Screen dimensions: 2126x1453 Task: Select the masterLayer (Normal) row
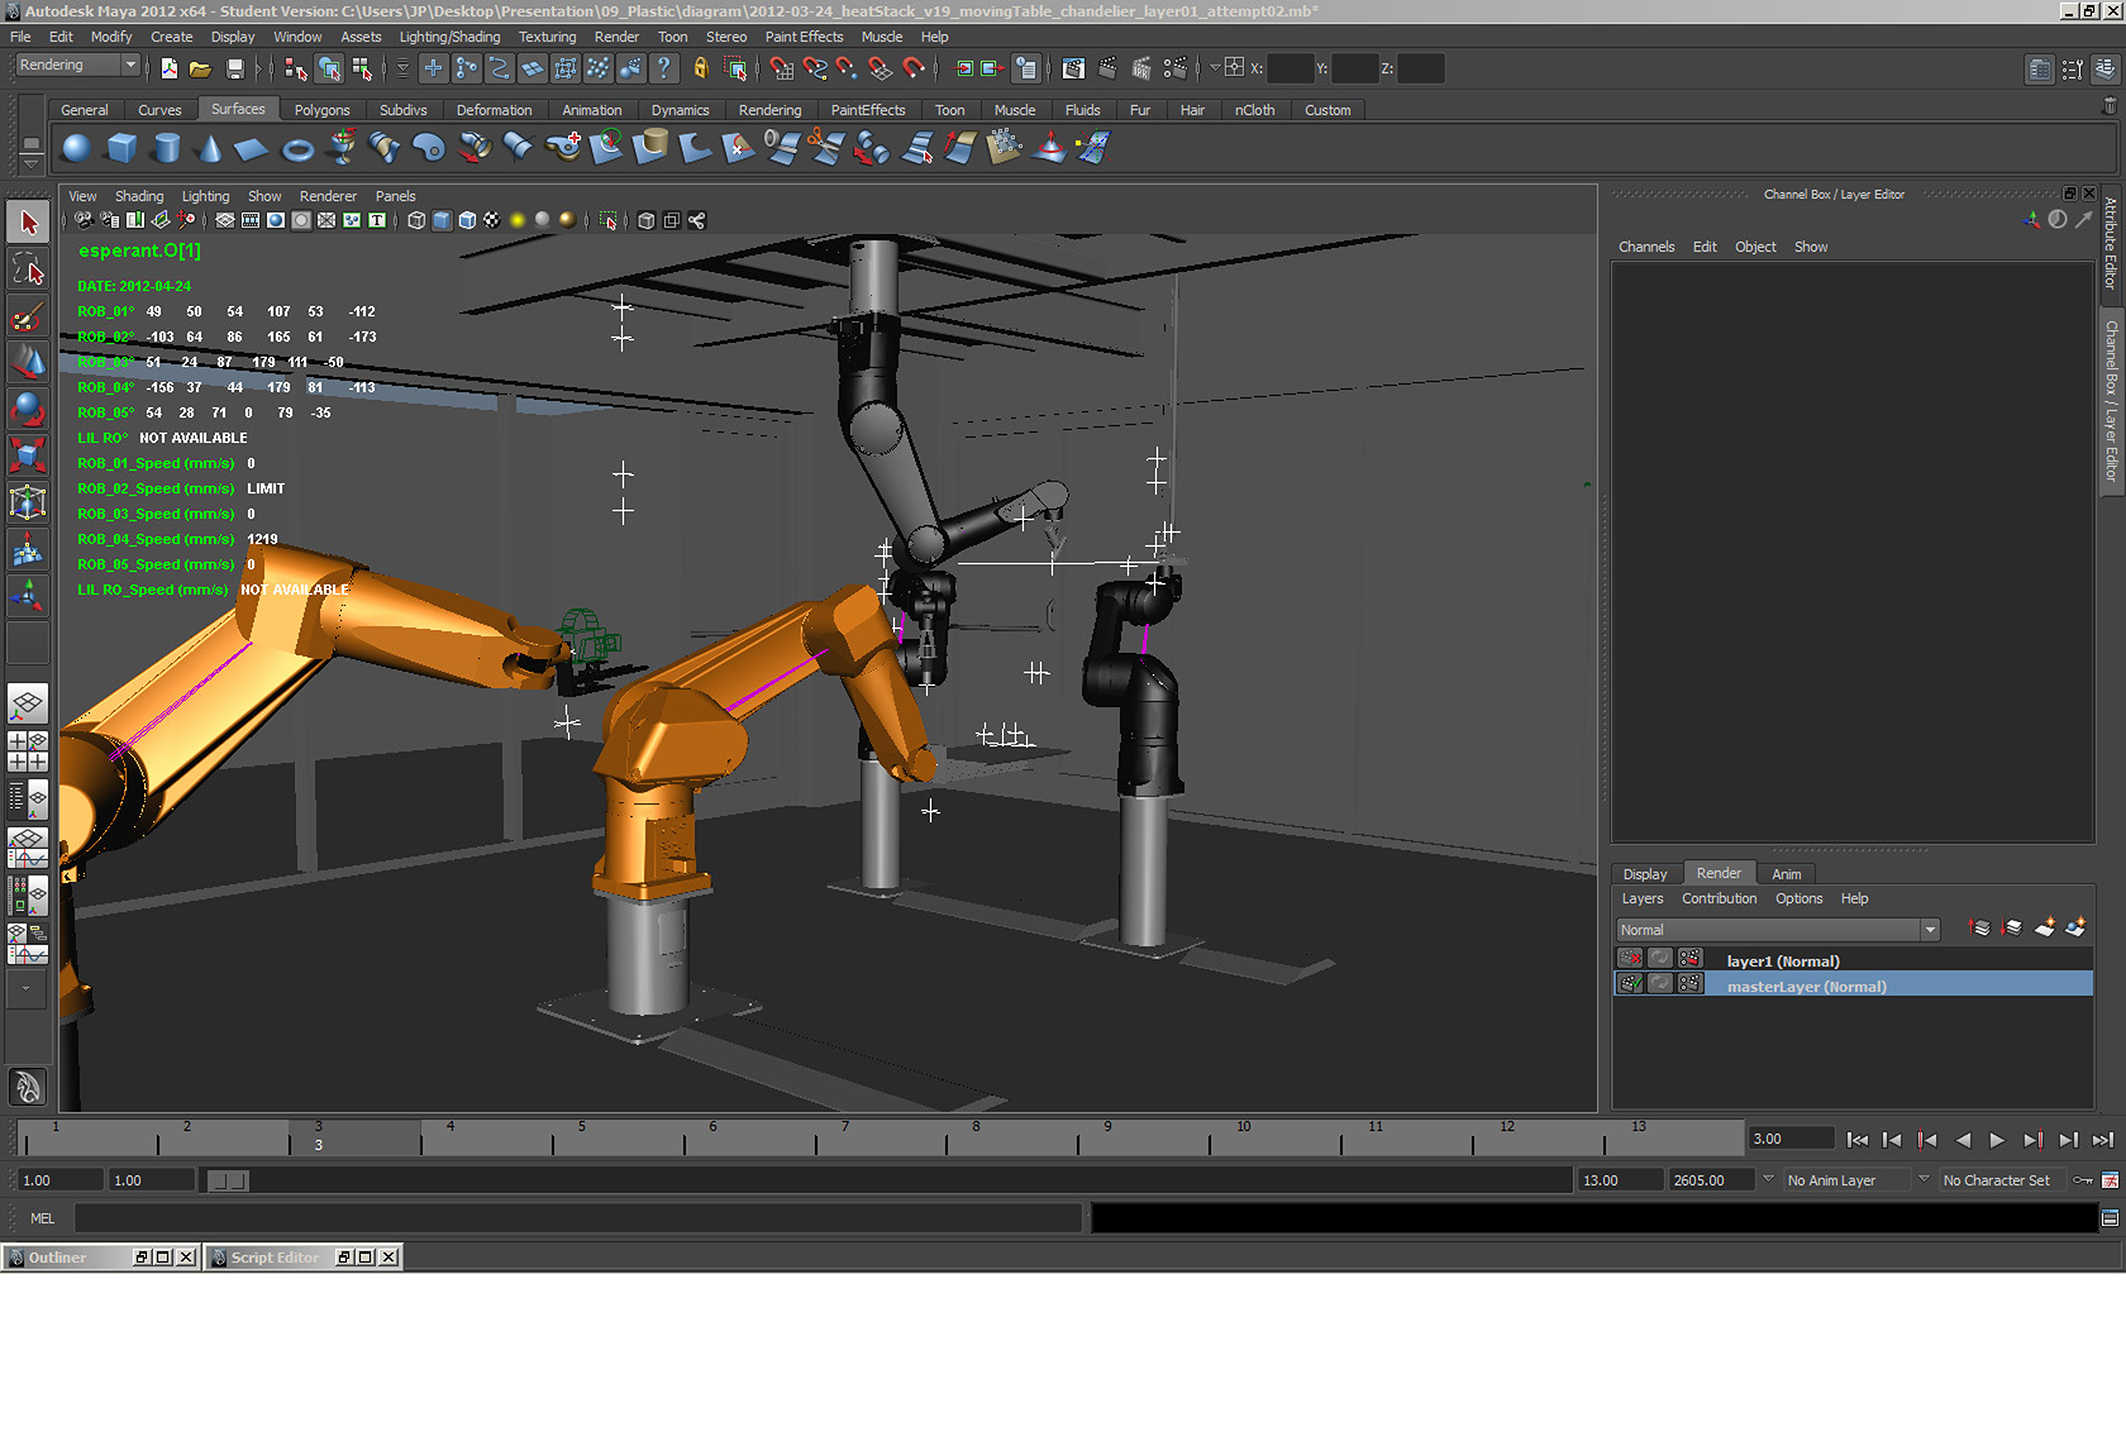tap(1806, 986)
